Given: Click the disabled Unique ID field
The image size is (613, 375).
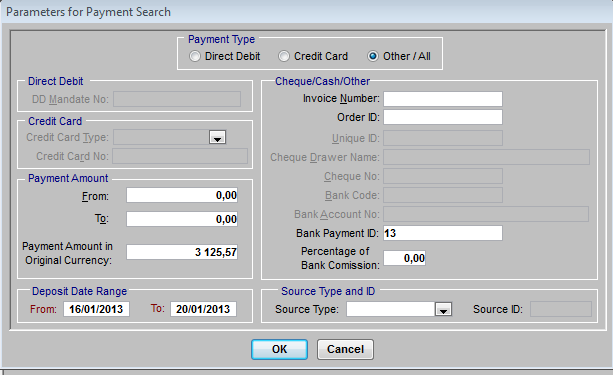Looking at the screenshot, I should (x=443, y=138).
